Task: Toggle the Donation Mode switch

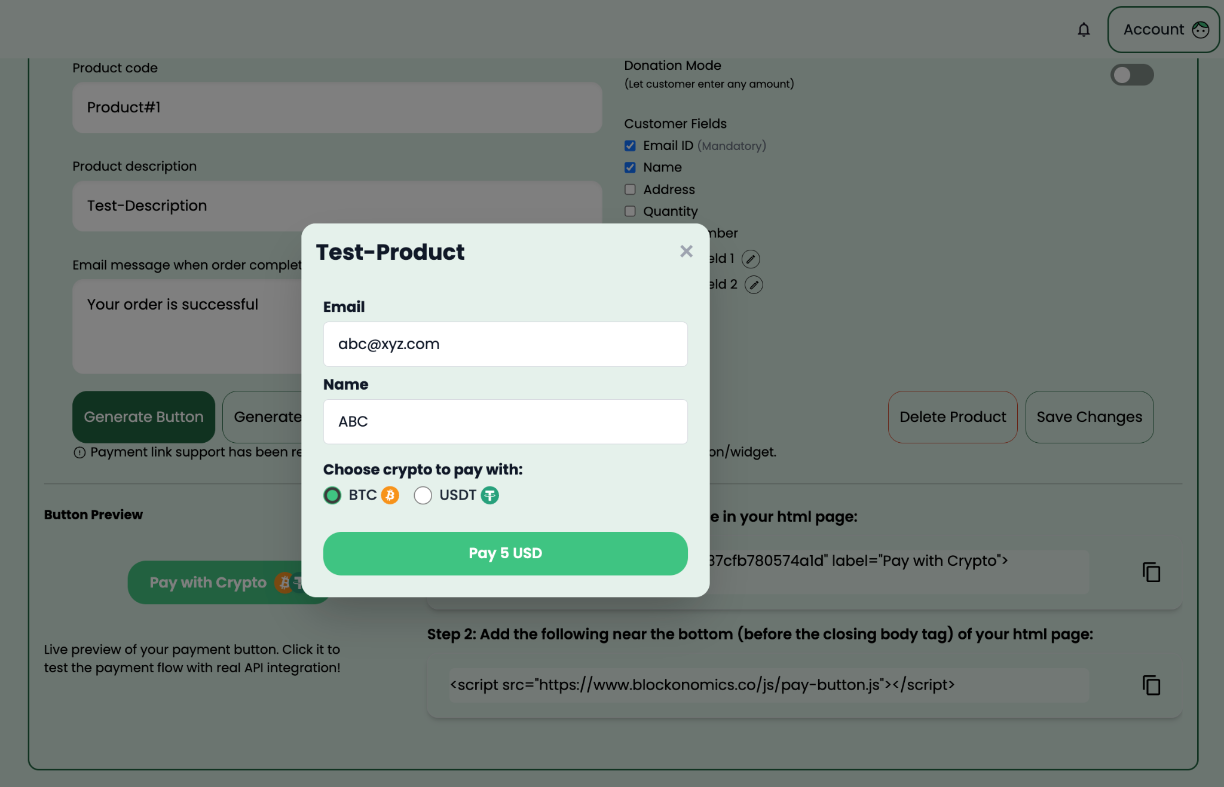Action: [1132, 75]
